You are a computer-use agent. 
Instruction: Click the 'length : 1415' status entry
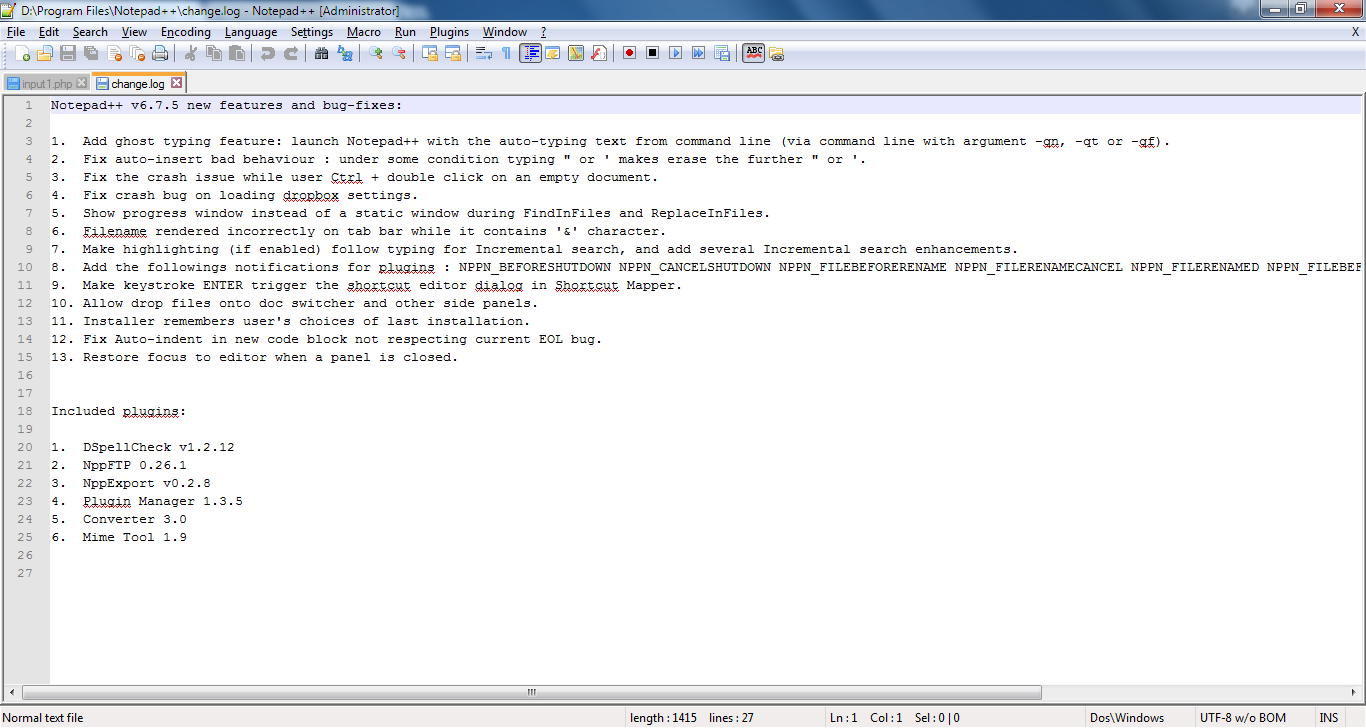(x=663, y=718)
